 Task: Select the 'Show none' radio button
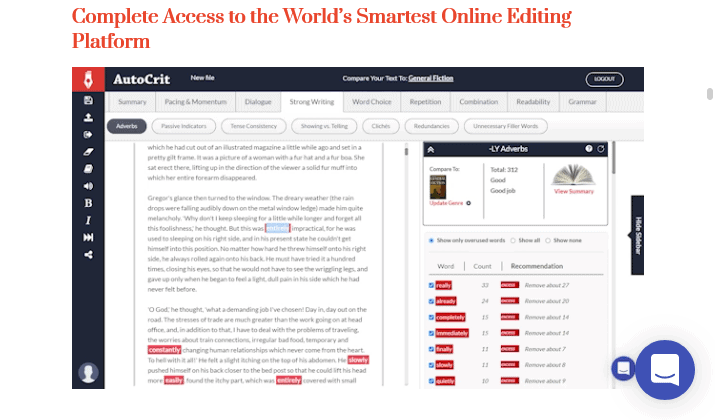click(548, 241)
